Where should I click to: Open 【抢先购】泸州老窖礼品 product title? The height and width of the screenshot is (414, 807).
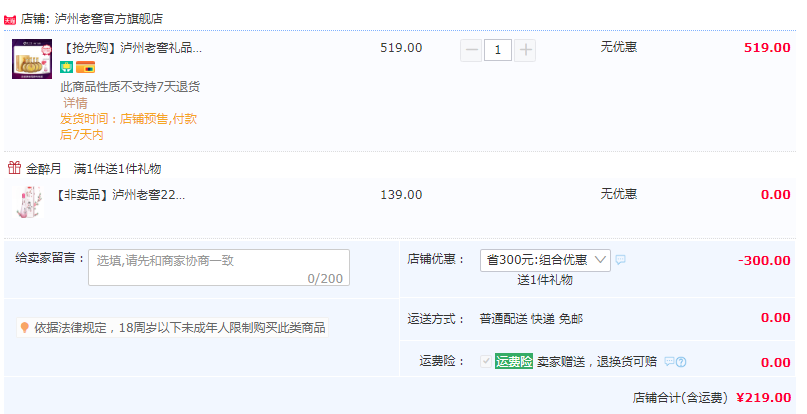pyautogui.click(x=131, y=48)
